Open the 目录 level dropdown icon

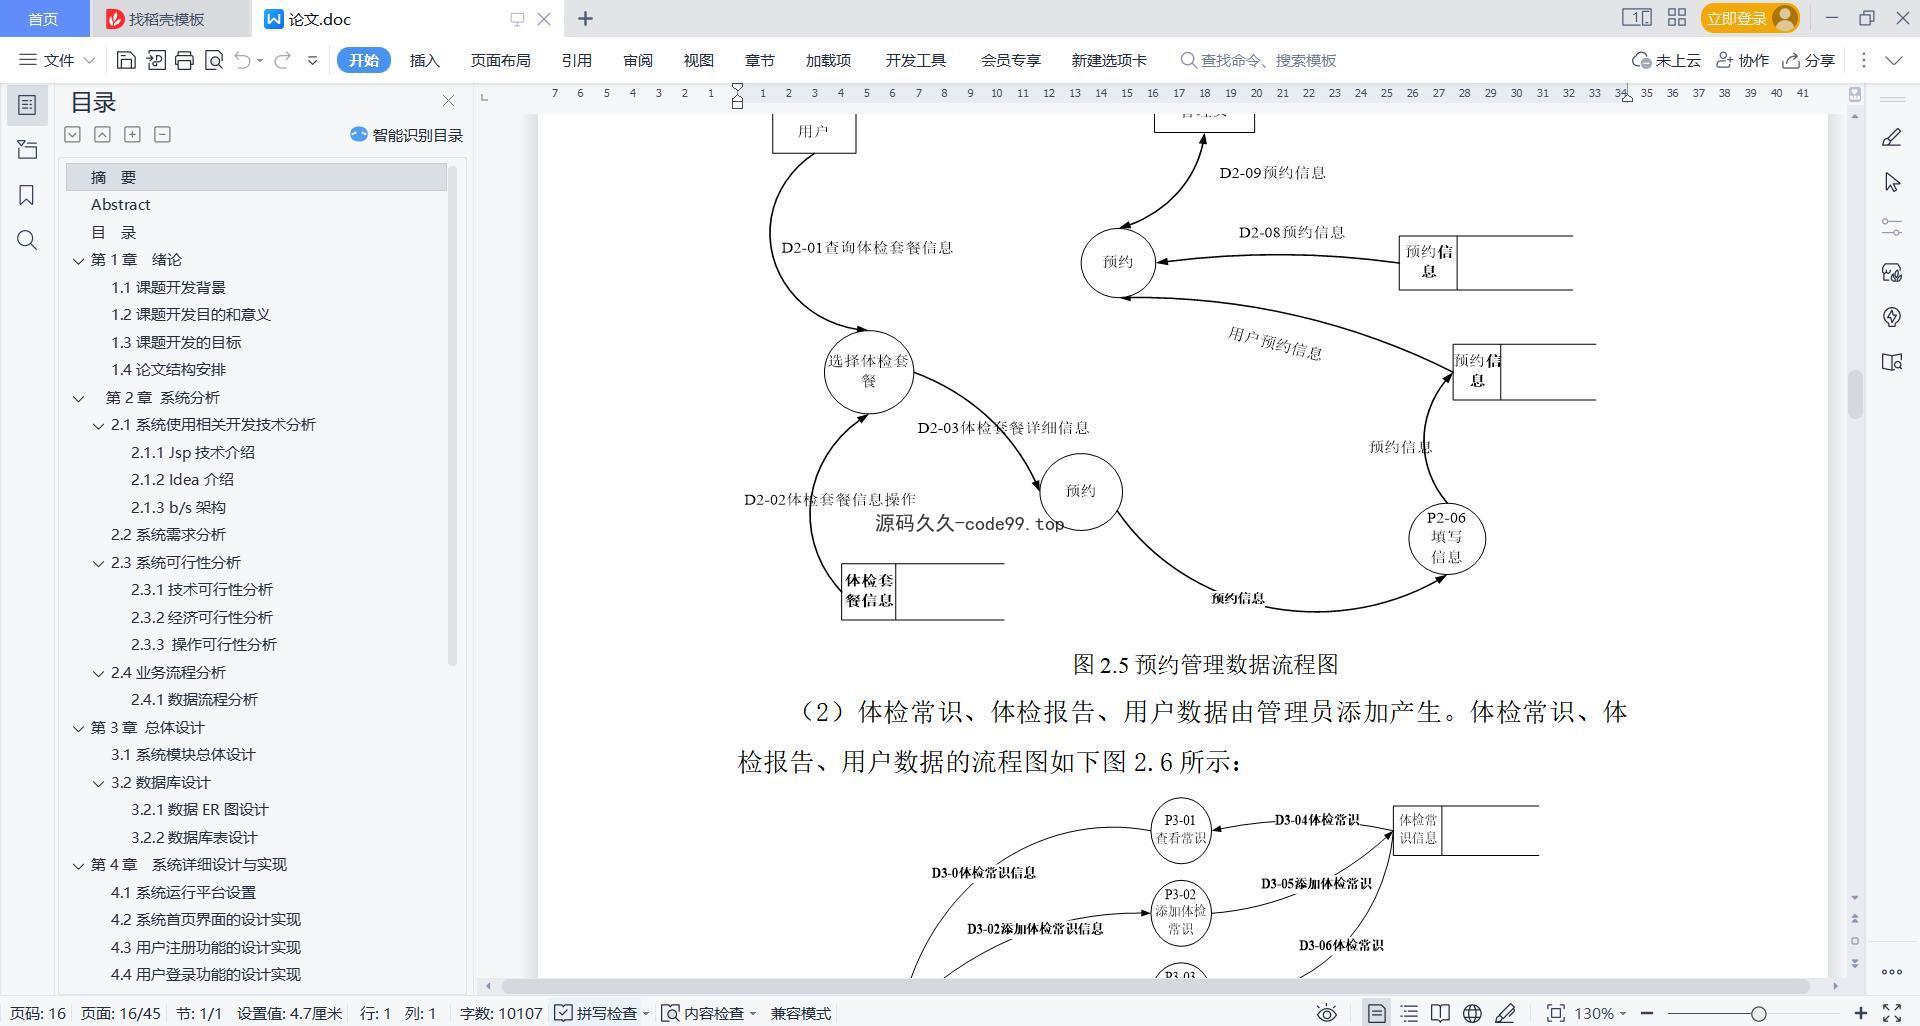(72, 134)
